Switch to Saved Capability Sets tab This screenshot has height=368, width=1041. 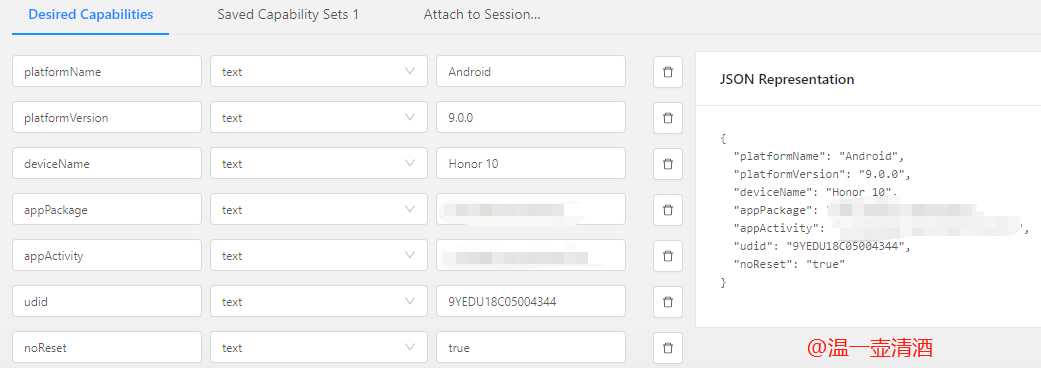pos(287,15)
